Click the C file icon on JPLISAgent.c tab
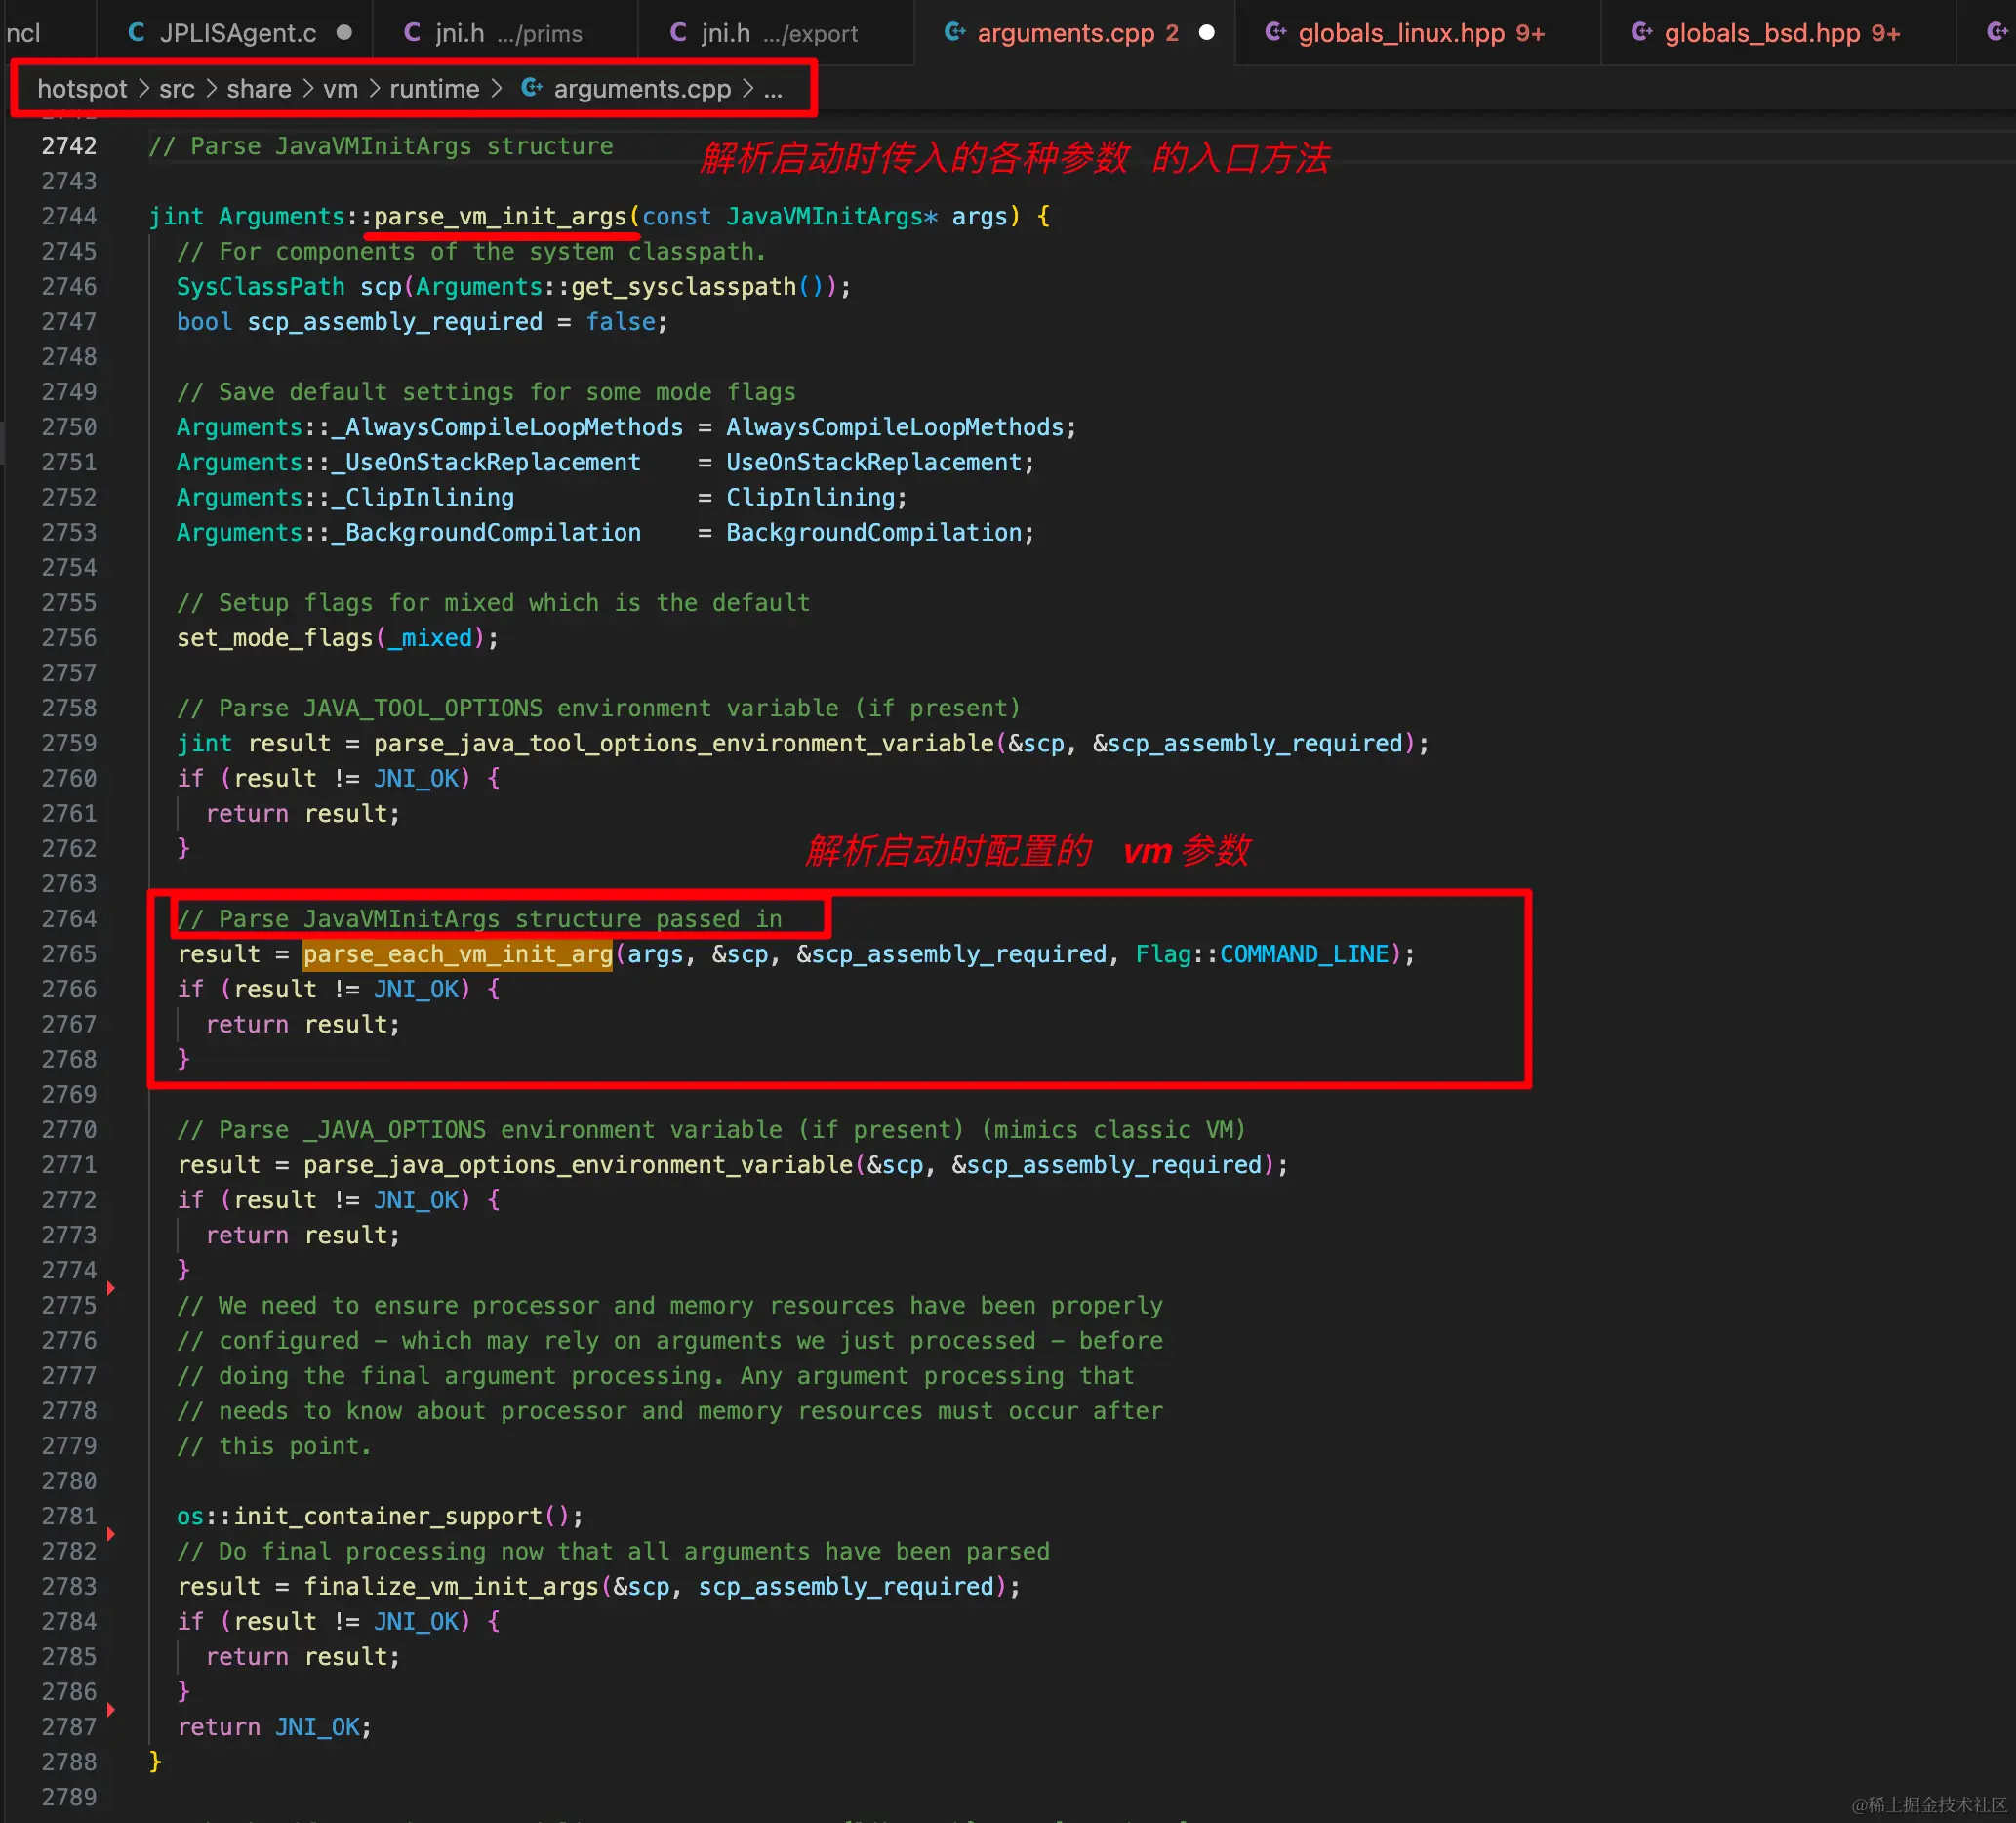 point(137,33)
